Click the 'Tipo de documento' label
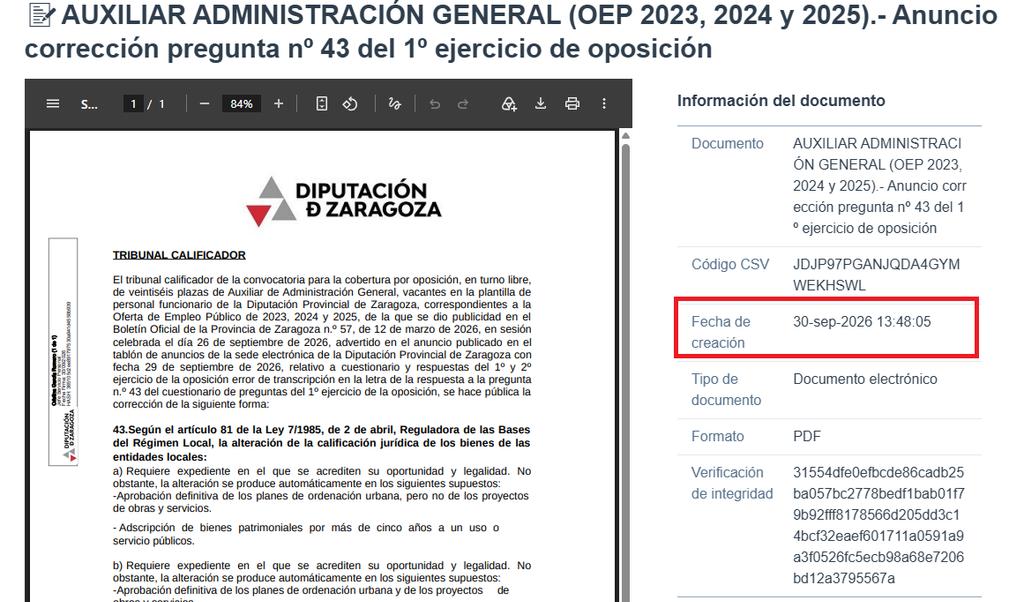 click(x=726, y=390)
